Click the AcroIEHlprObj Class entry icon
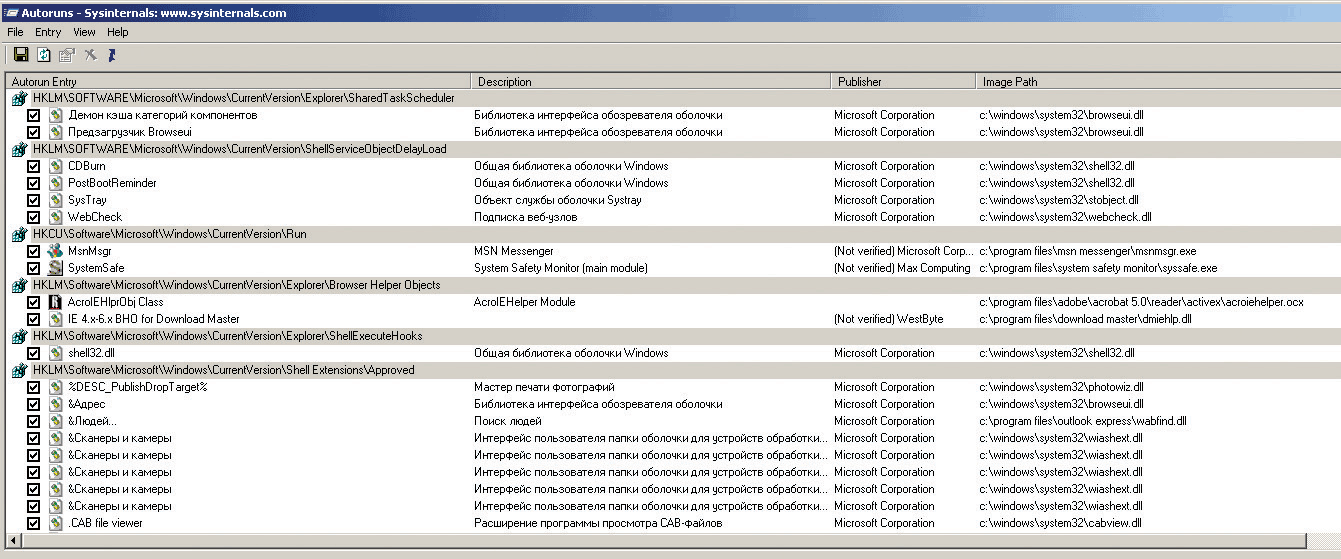This screenshot has height=559, width=1341. pyautogui.click(x=56, y=302)
